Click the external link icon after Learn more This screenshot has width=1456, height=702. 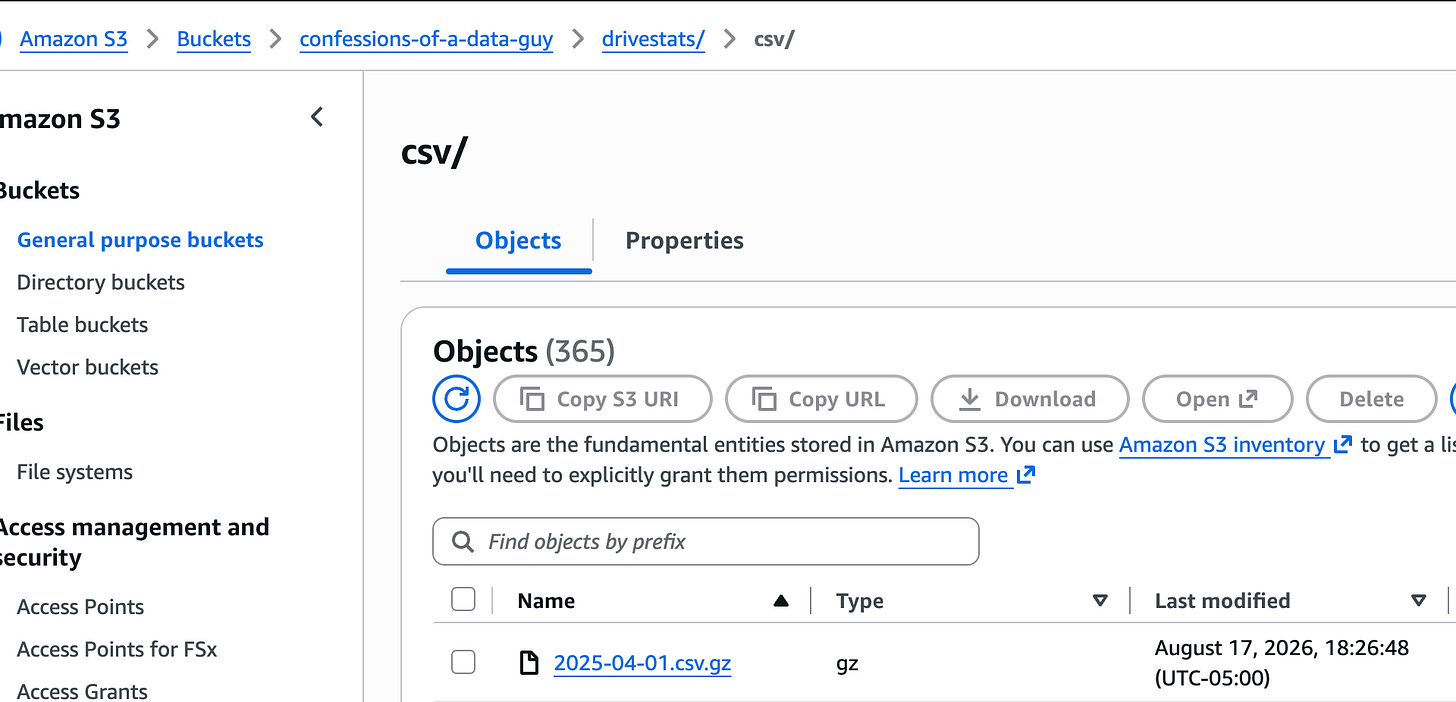pos(1025,475)
